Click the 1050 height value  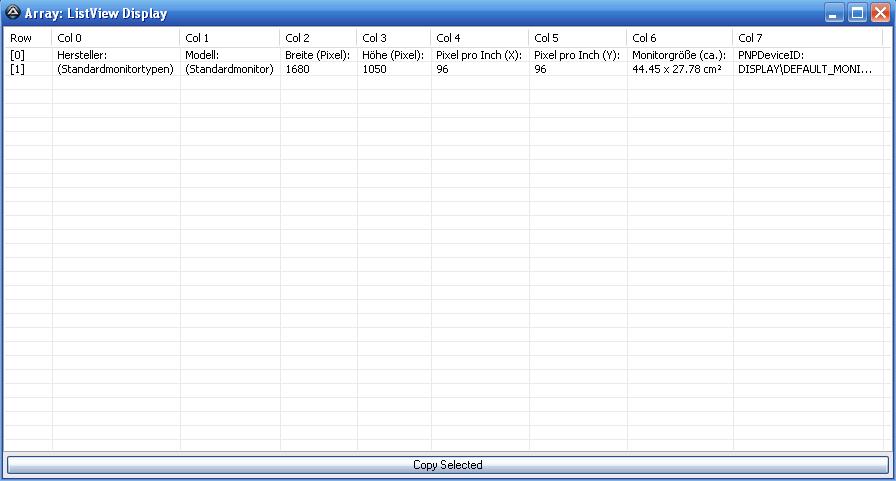pos(375,69)
